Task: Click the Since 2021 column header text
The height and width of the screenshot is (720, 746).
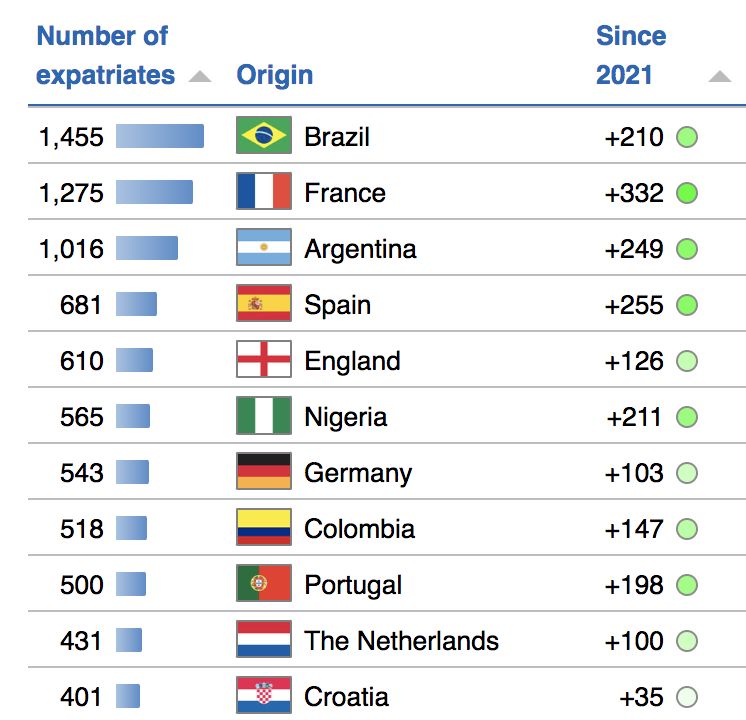Action: click(x=631, y=55)
